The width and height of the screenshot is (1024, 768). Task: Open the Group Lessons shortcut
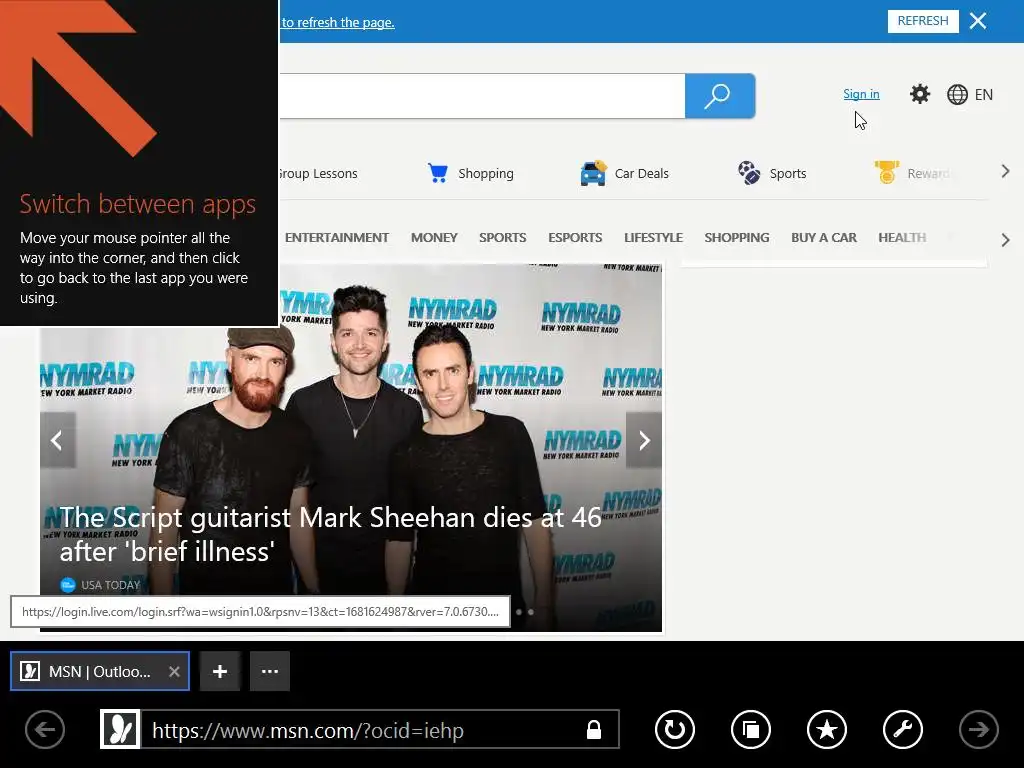tap(318, 174)
